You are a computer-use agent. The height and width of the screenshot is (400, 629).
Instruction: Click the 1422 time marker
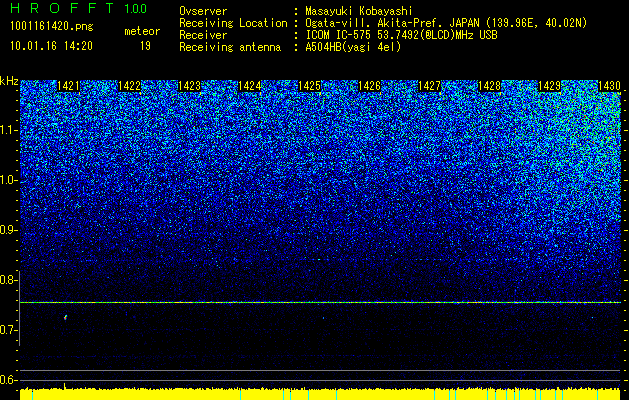click(130, 86)
